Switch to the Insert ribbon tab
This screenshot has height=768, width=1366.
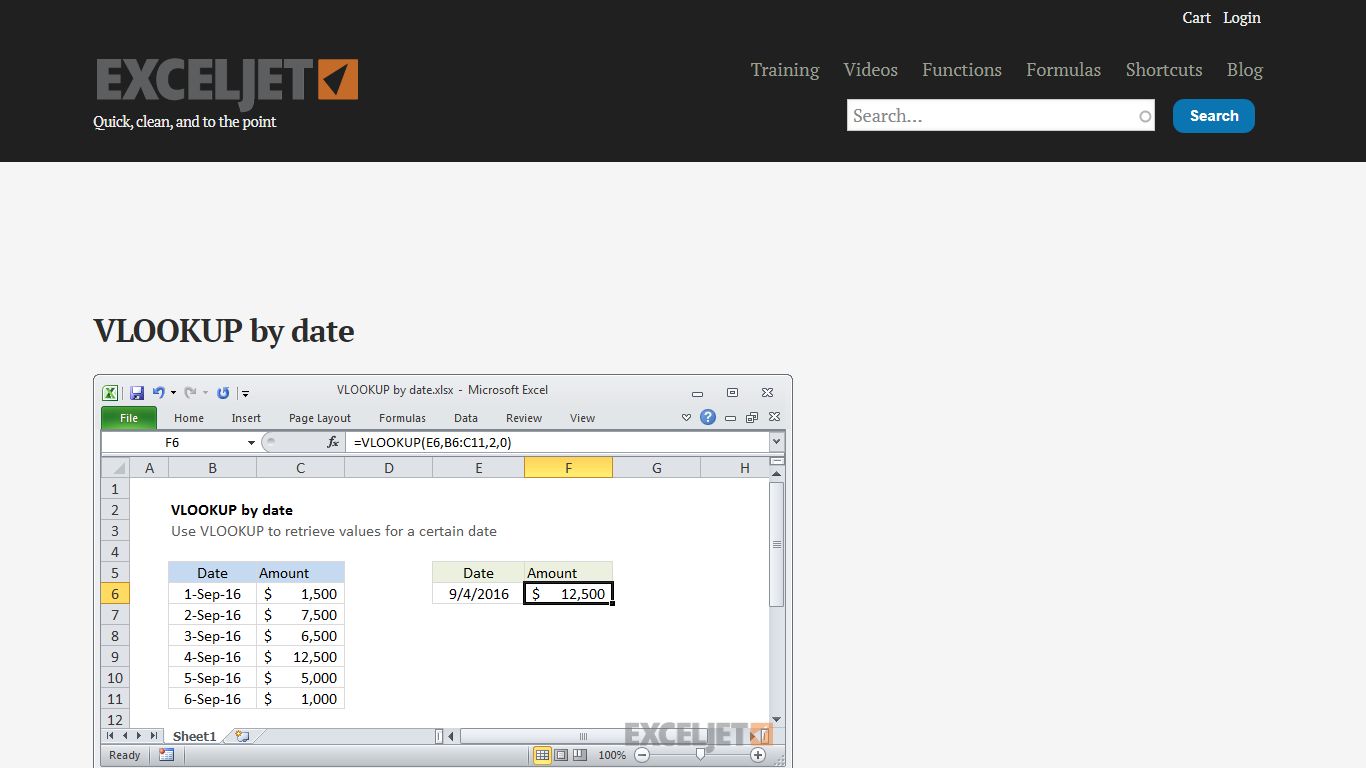click(246, 418)
